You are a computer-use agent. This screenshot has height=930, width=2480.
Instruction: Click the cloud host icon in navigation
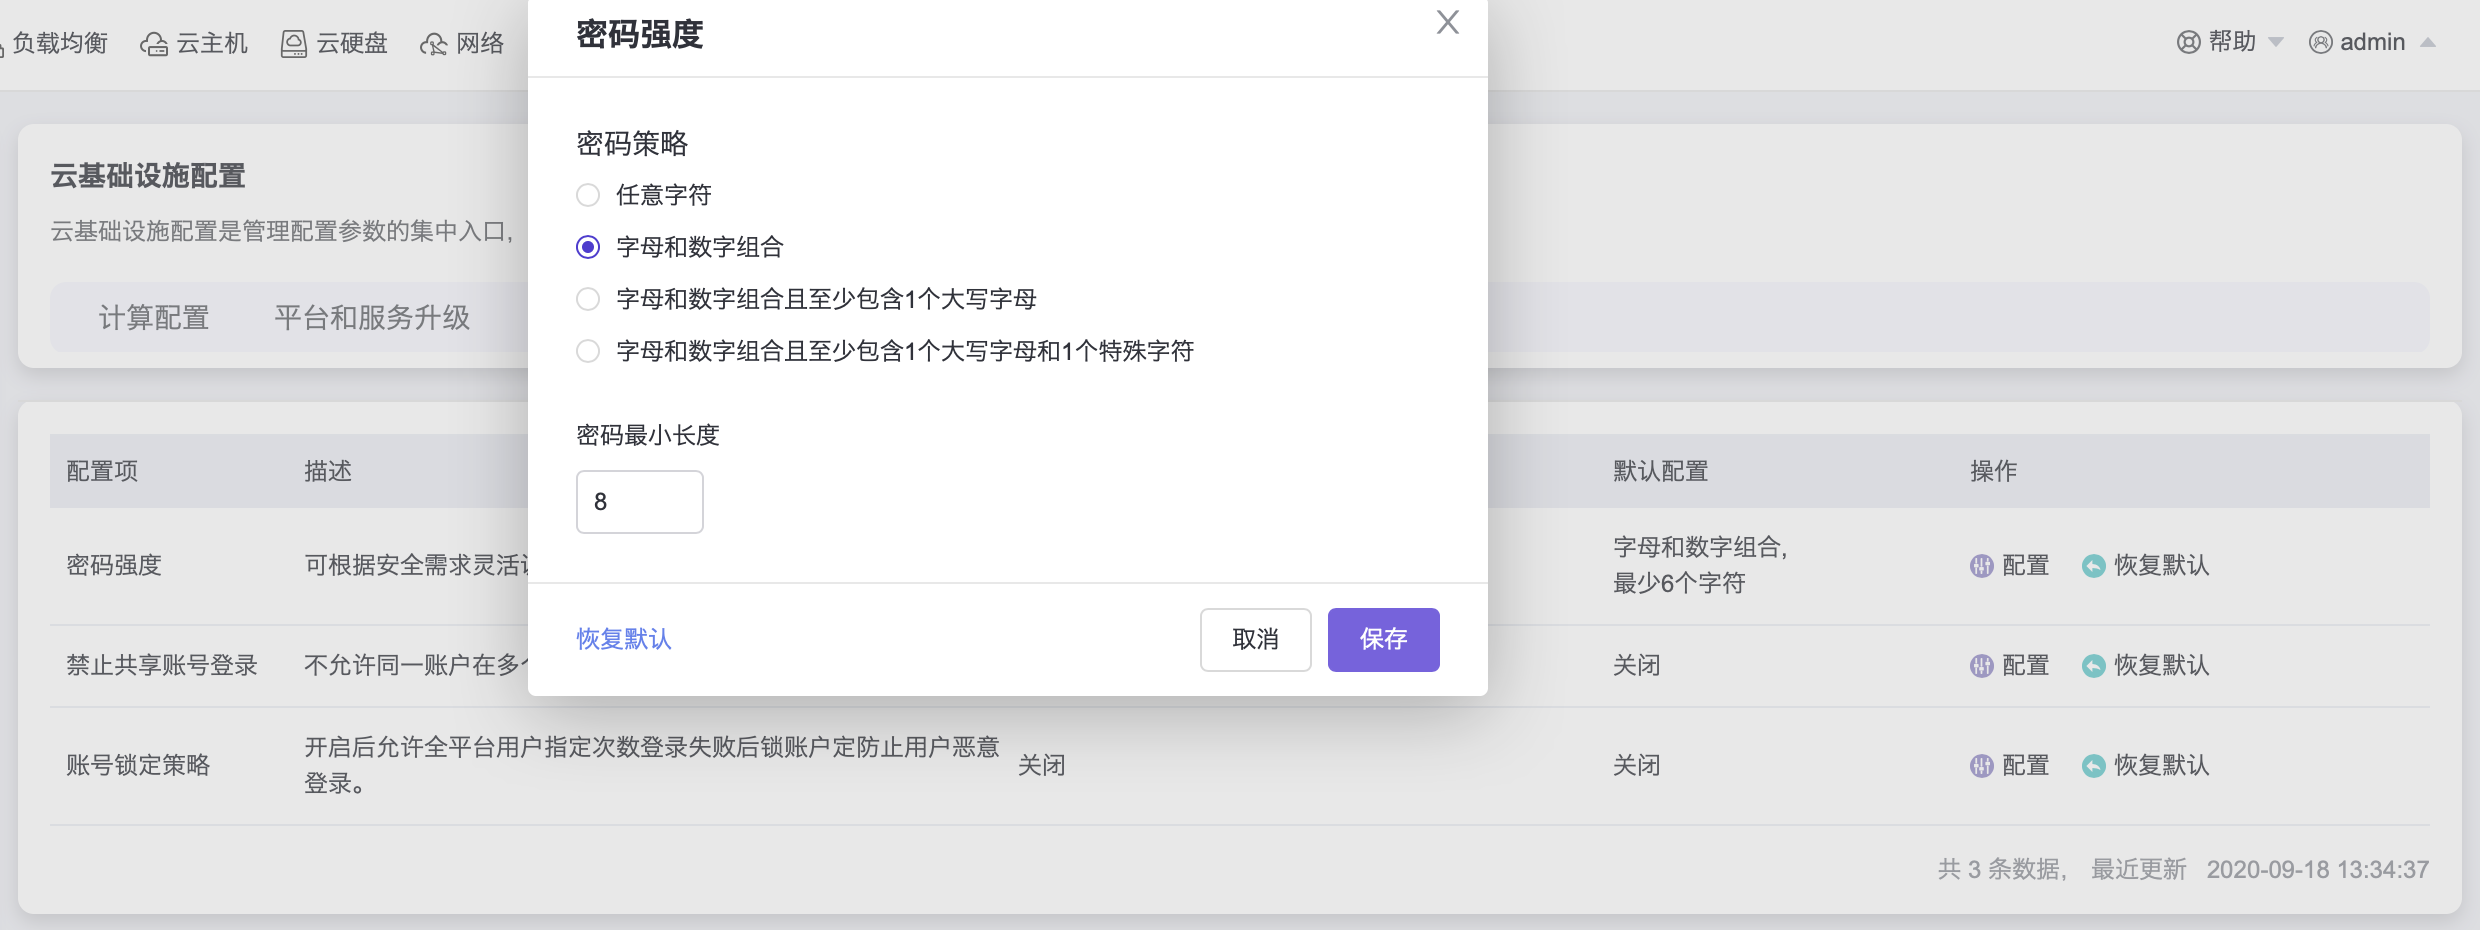coord(154,44)
